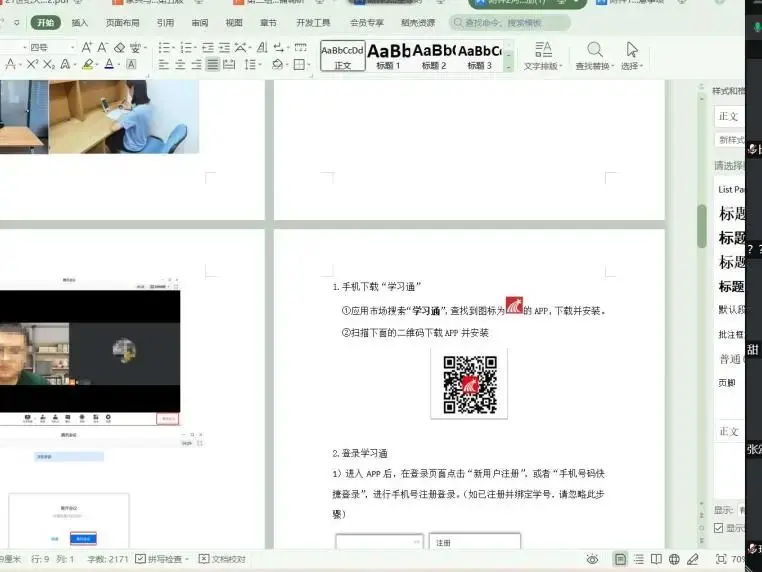Screen dimensions: 762x572
Task: Open the 开始 ribbon tab
Action: pyautogui.click(x=46, y=22)
